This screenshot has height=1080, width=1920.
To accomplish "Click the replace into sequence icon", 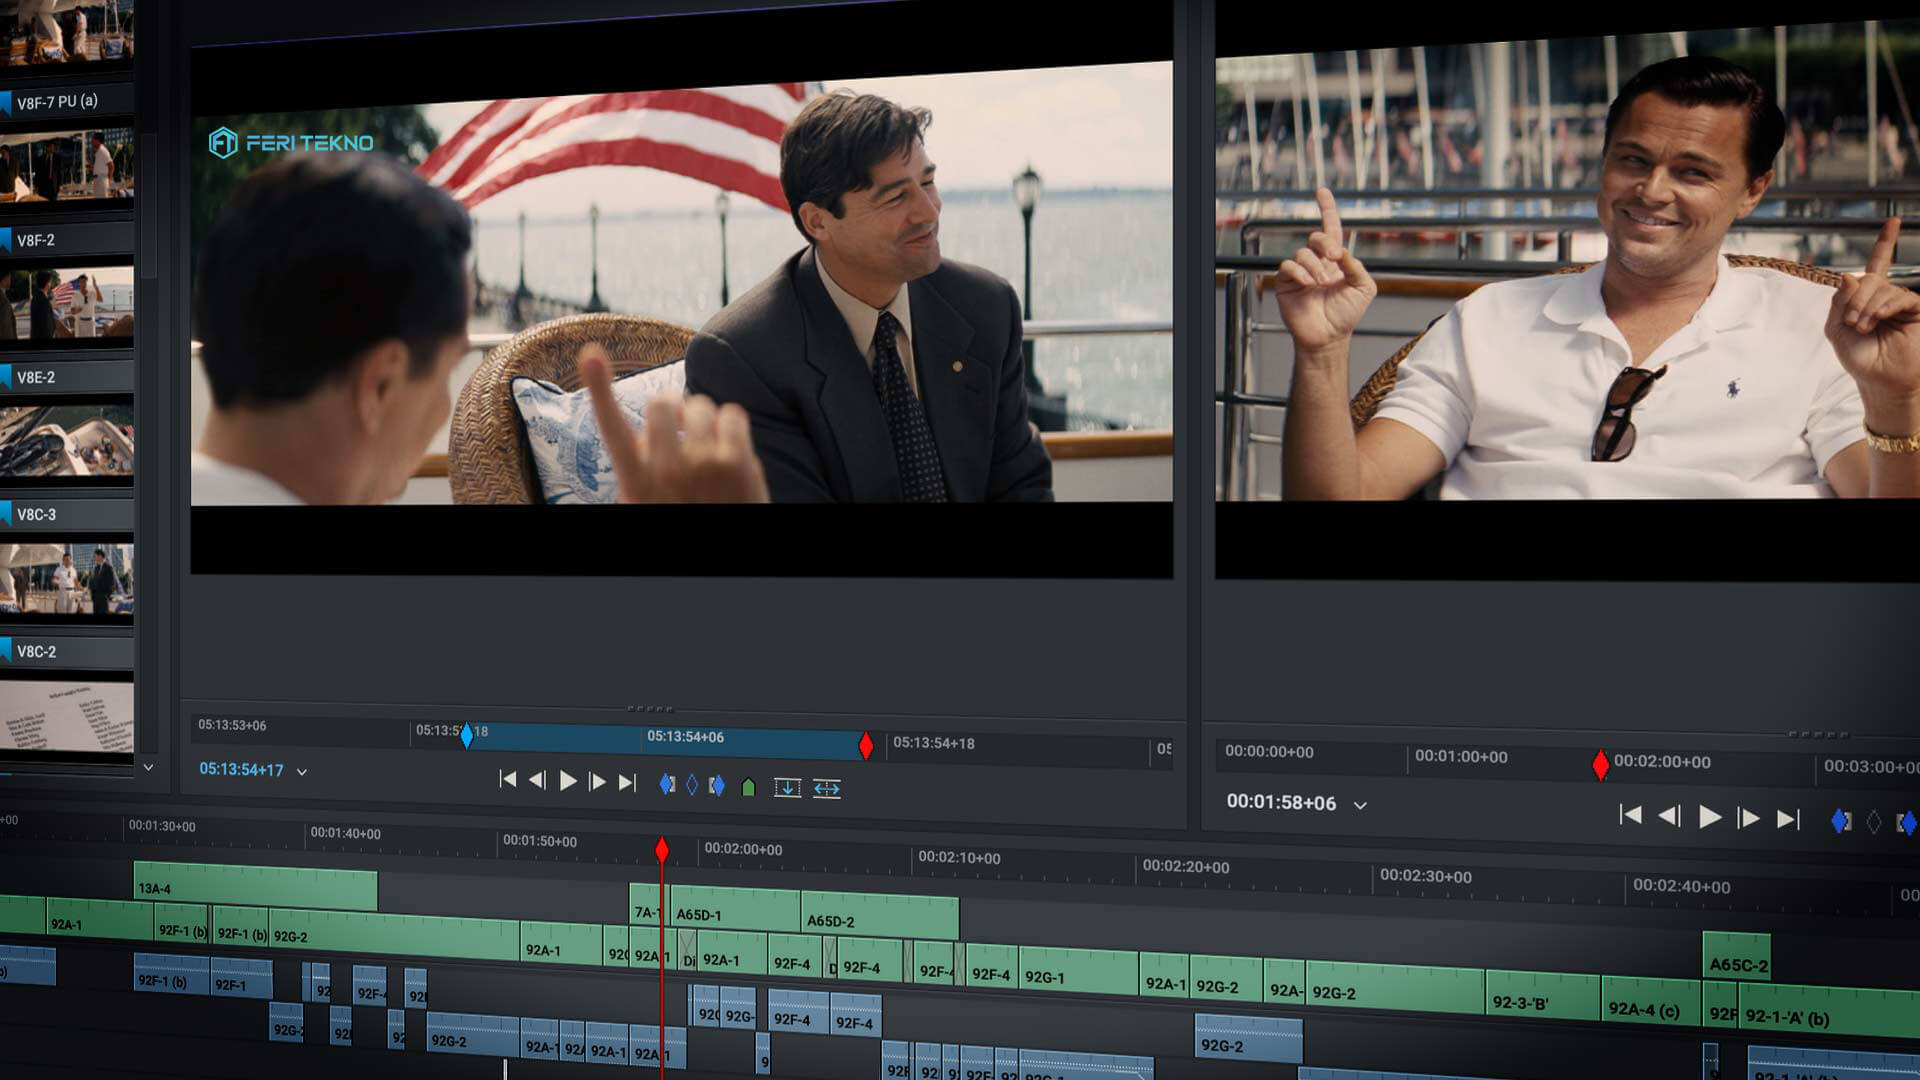I will (826, 789).
